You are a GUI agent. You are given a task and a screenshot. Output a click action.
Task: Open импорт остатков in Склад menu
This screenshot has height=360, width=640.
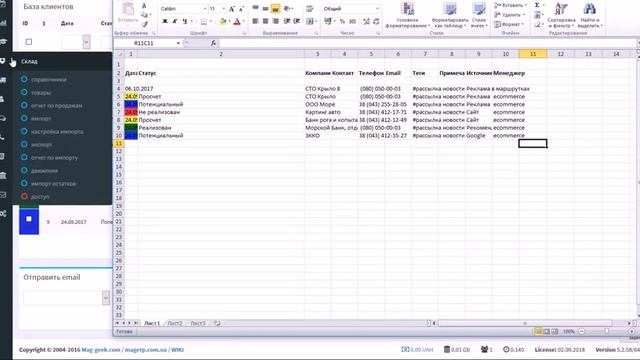pos(53,184)
